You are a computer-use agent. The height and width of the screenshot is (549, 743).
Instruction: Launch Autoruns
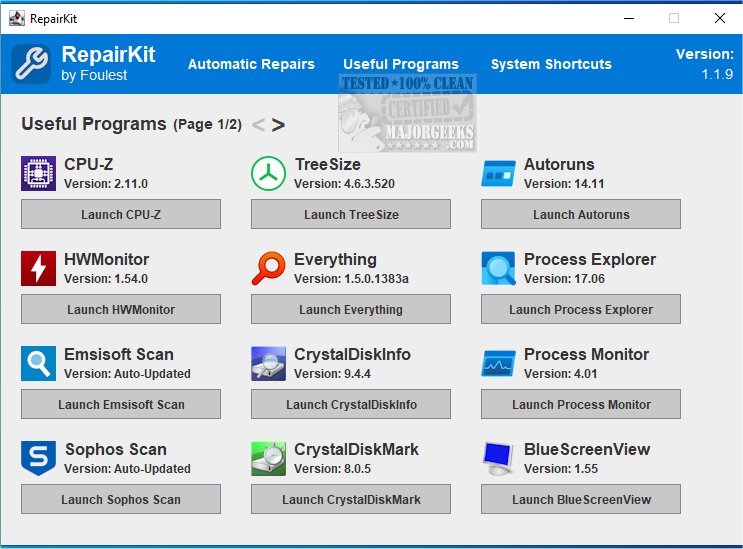(581, 214)
